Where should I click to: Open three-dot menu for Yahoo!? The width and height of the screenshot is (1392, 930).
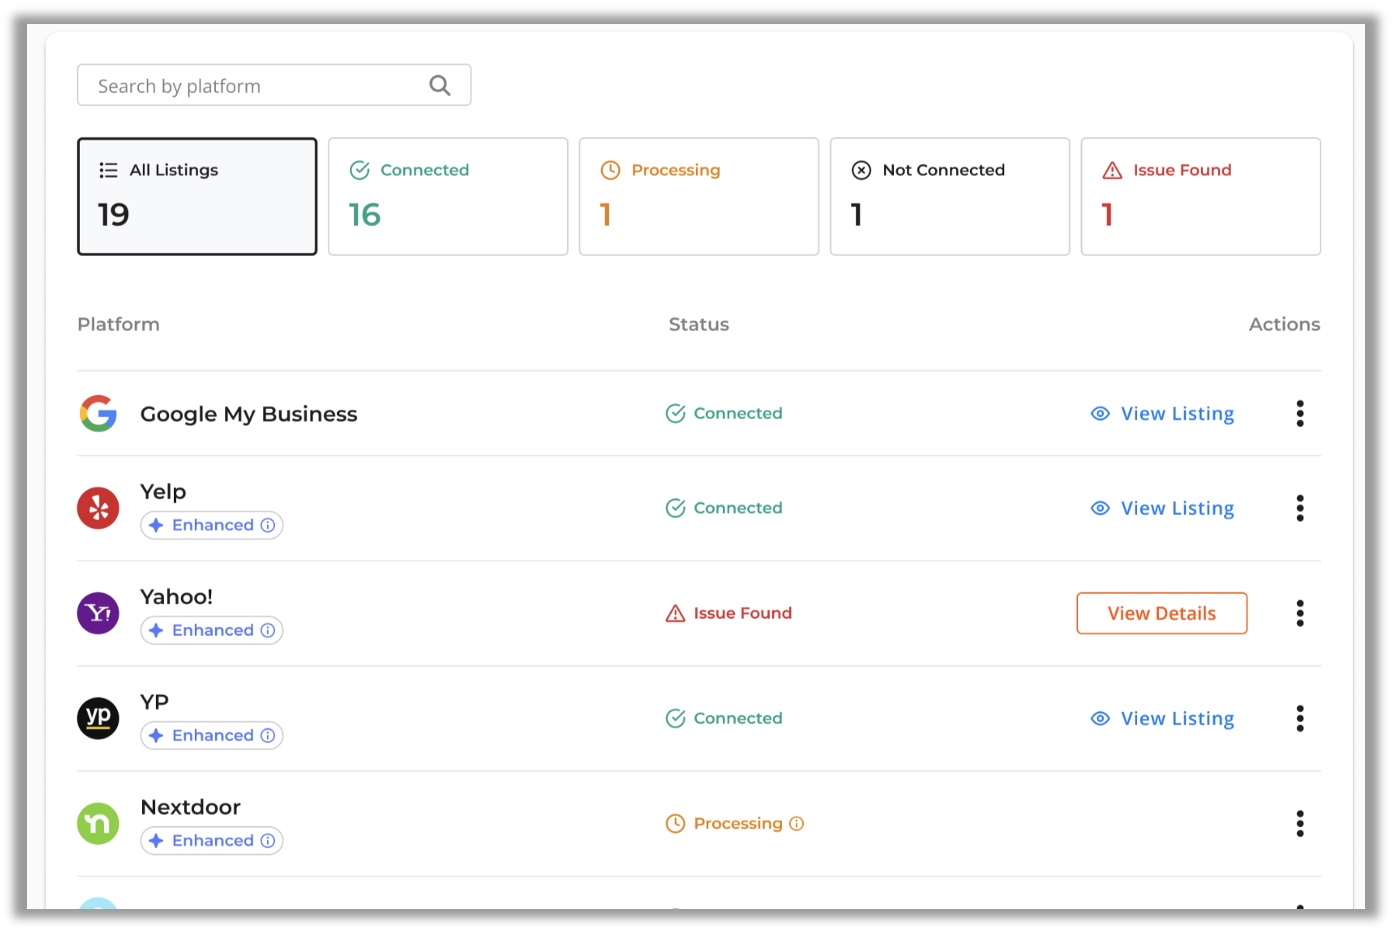(x=1300, y=613)
